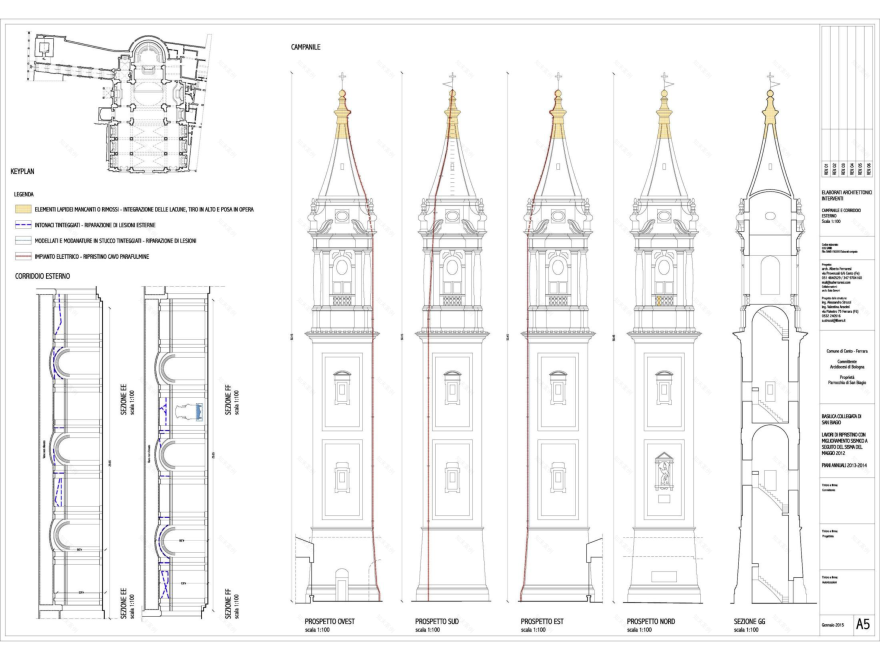
Task: Click the A5 sheet number box
Action: point(861,624)
